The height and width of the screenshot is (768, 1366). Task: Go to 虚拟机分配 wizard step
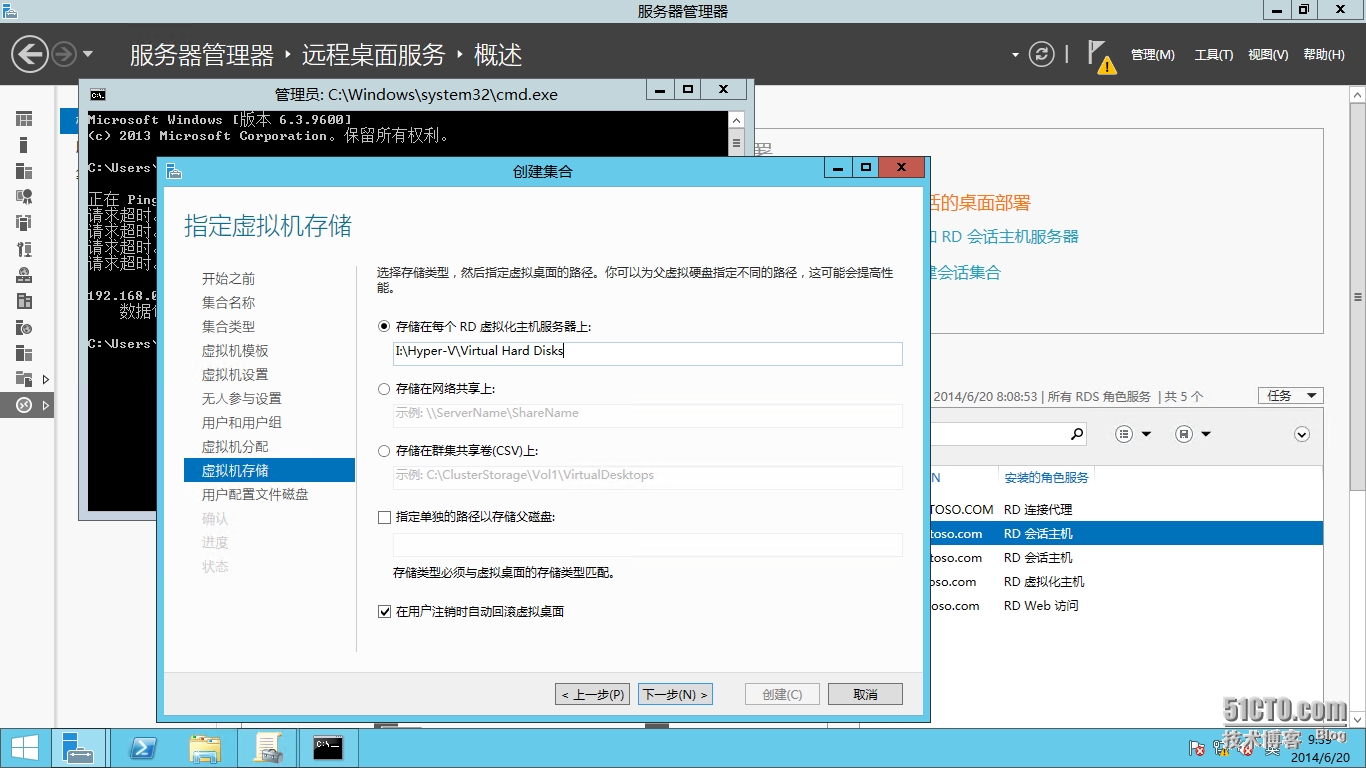(235, 447)
